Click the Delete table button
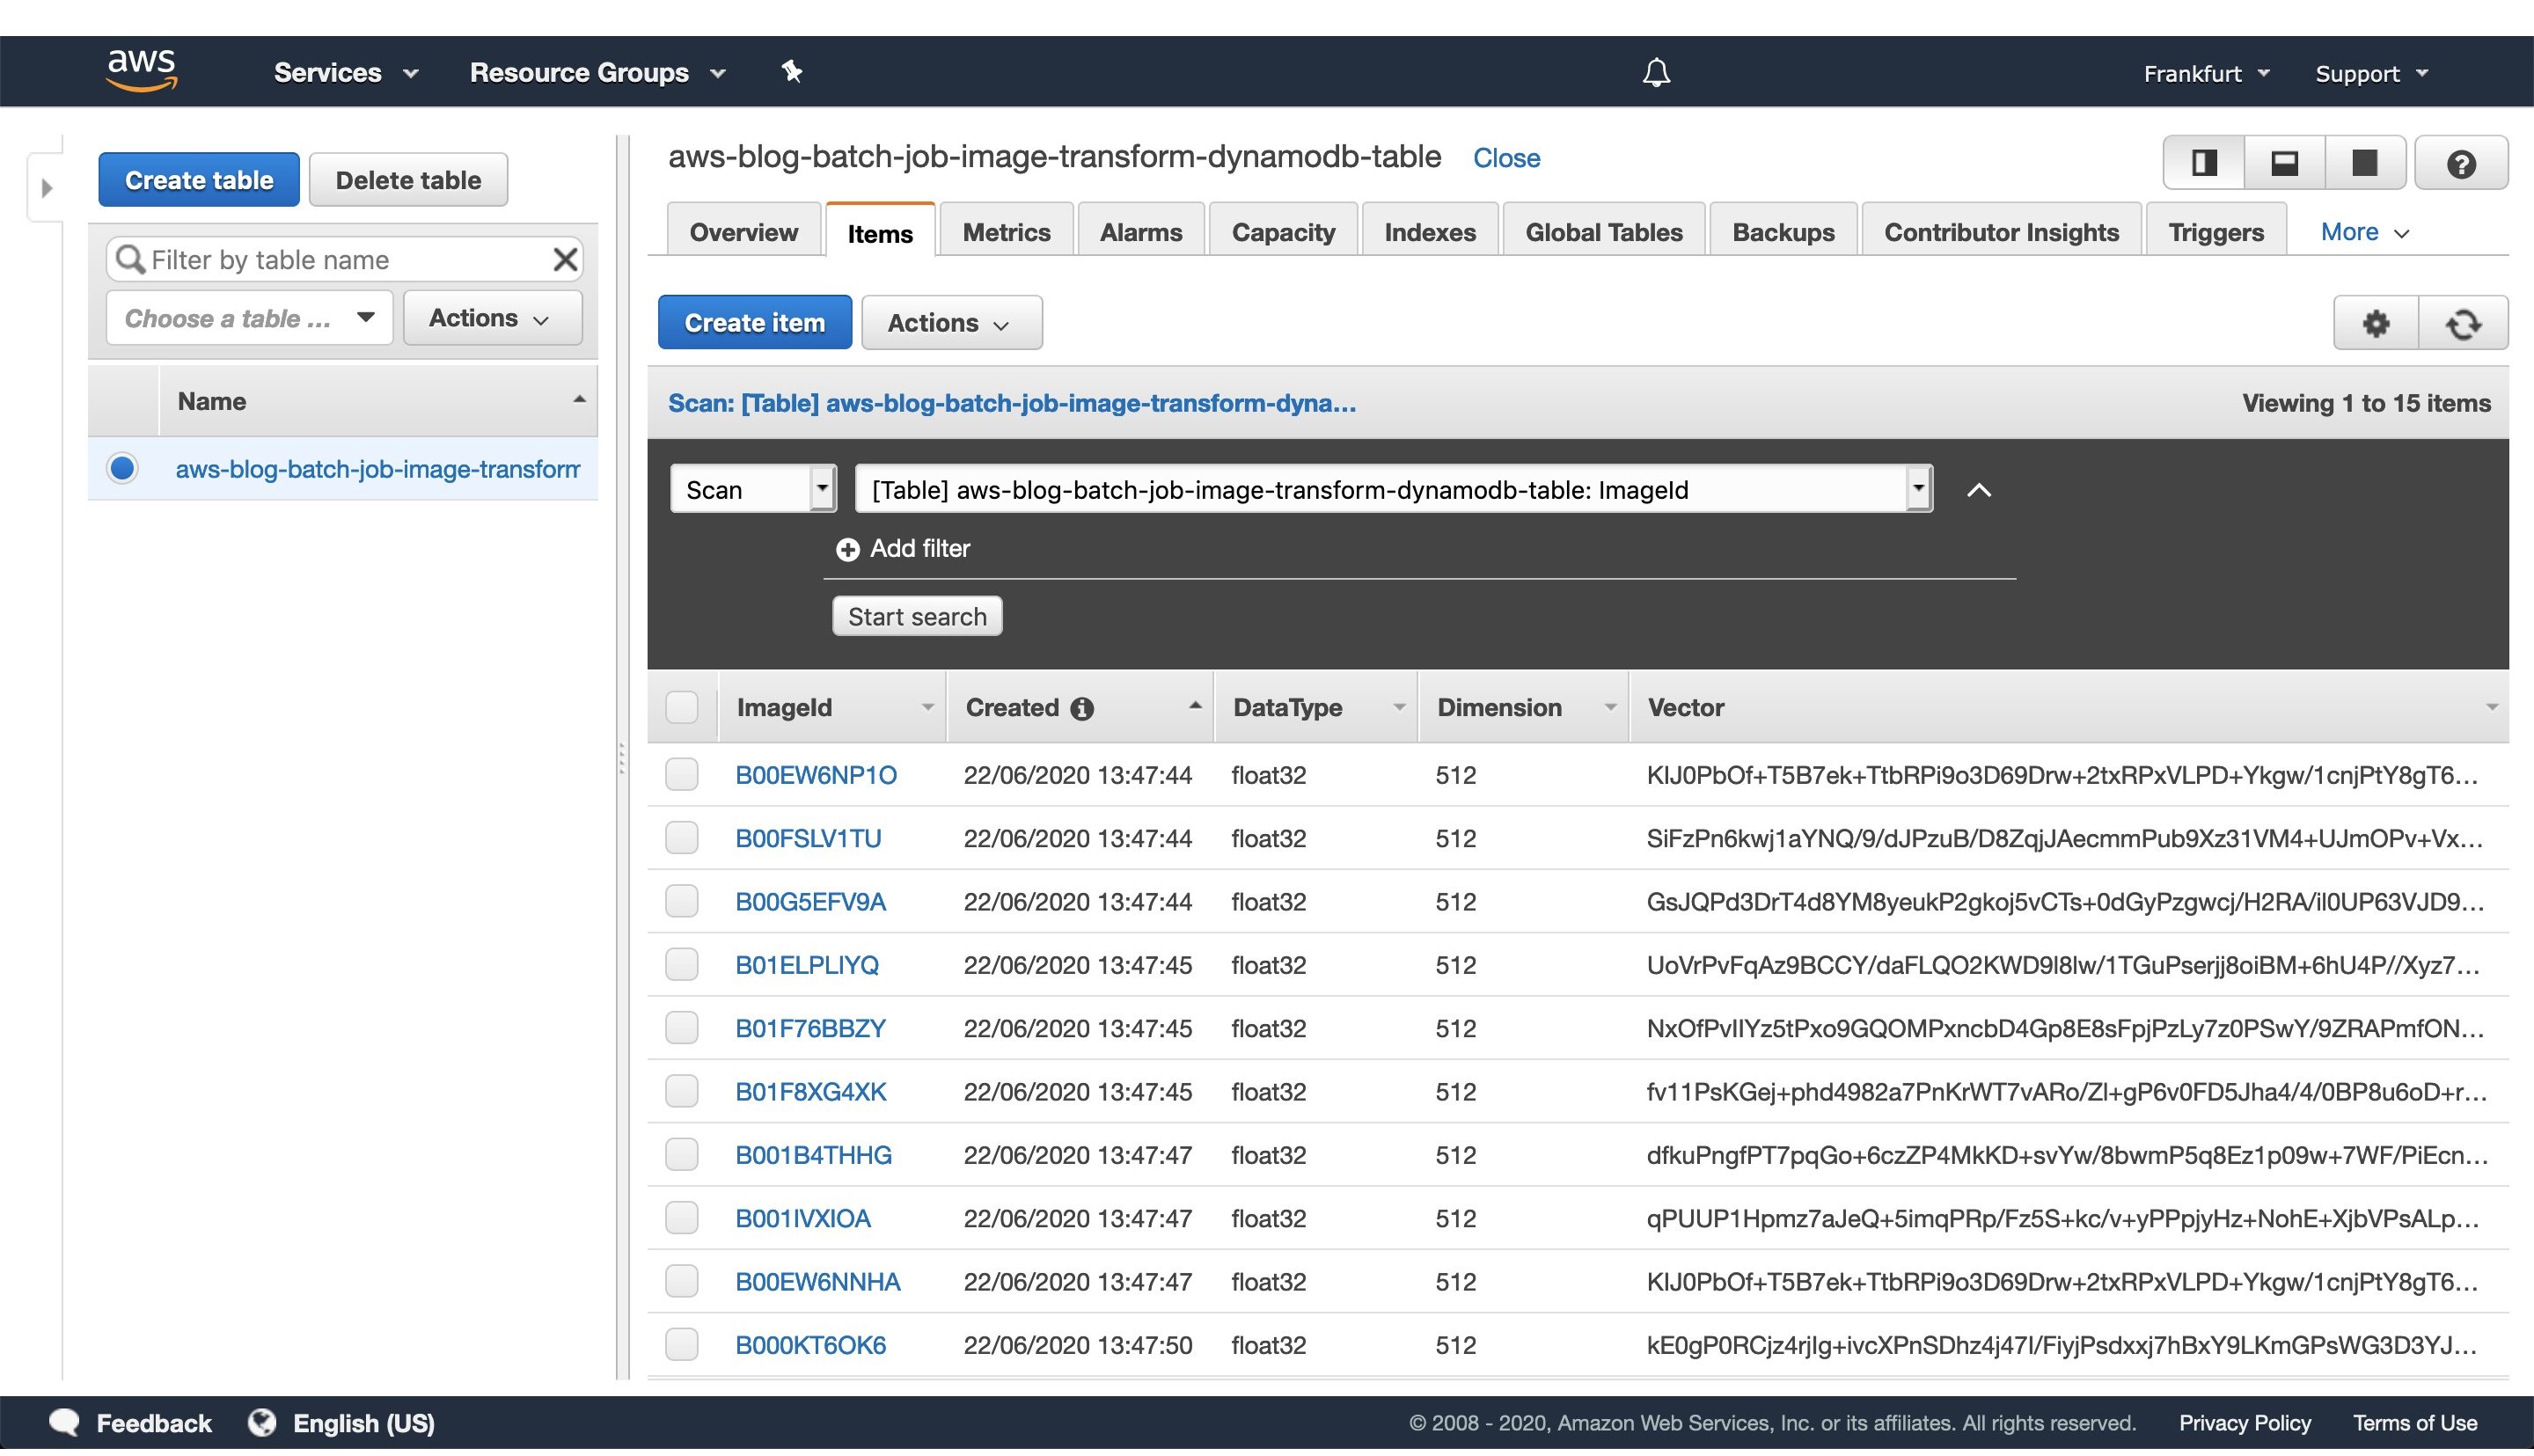This screenshot has width=2534, height=1456. [408, 181]
